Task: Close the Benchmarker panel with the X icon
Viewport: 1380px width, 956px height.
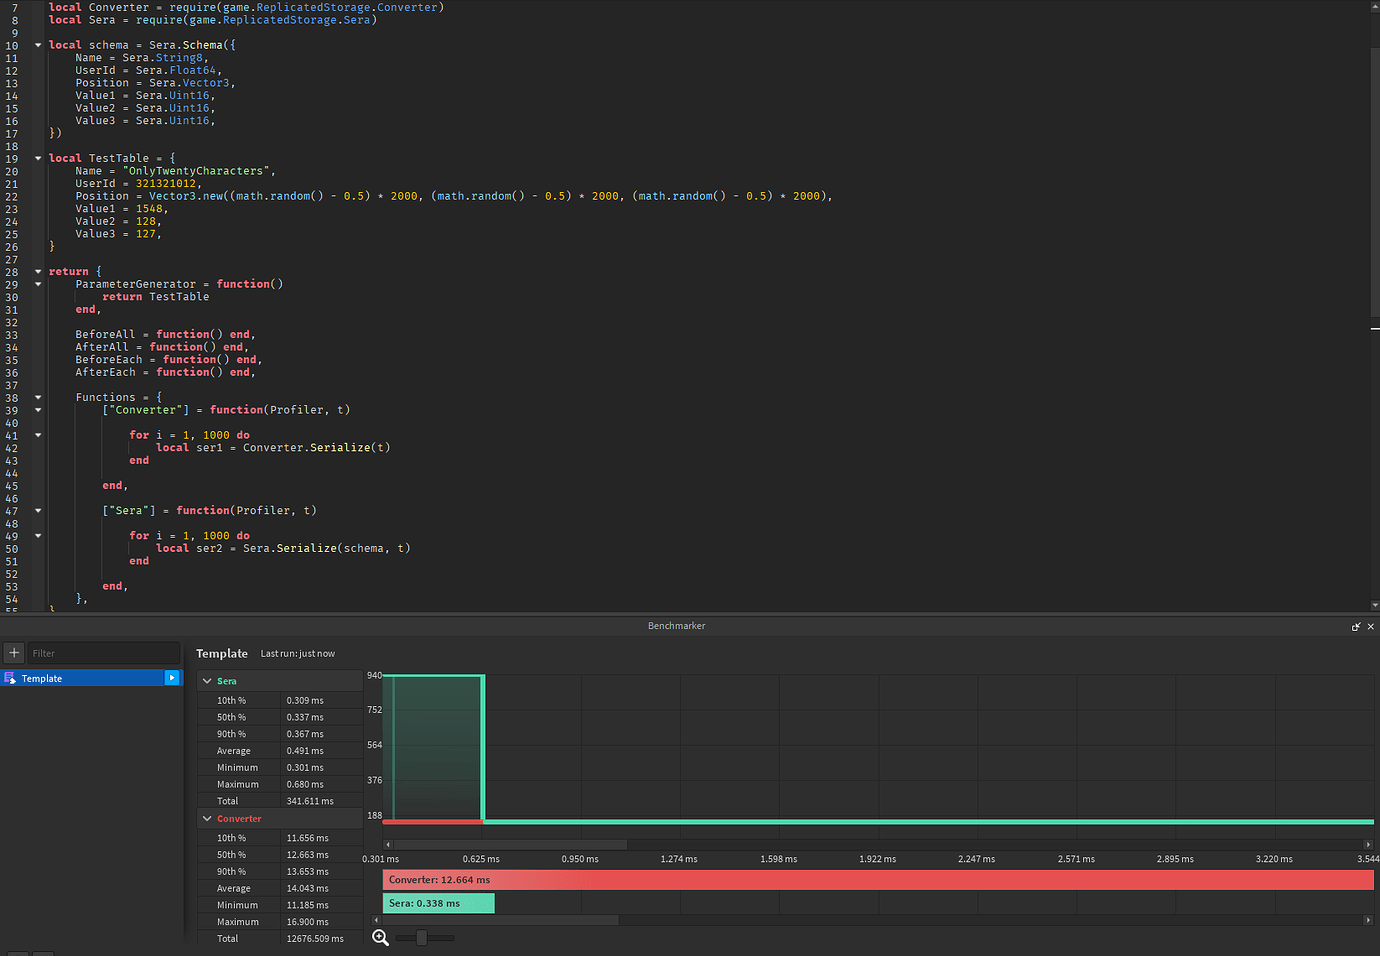Action: click(1370, 626)
